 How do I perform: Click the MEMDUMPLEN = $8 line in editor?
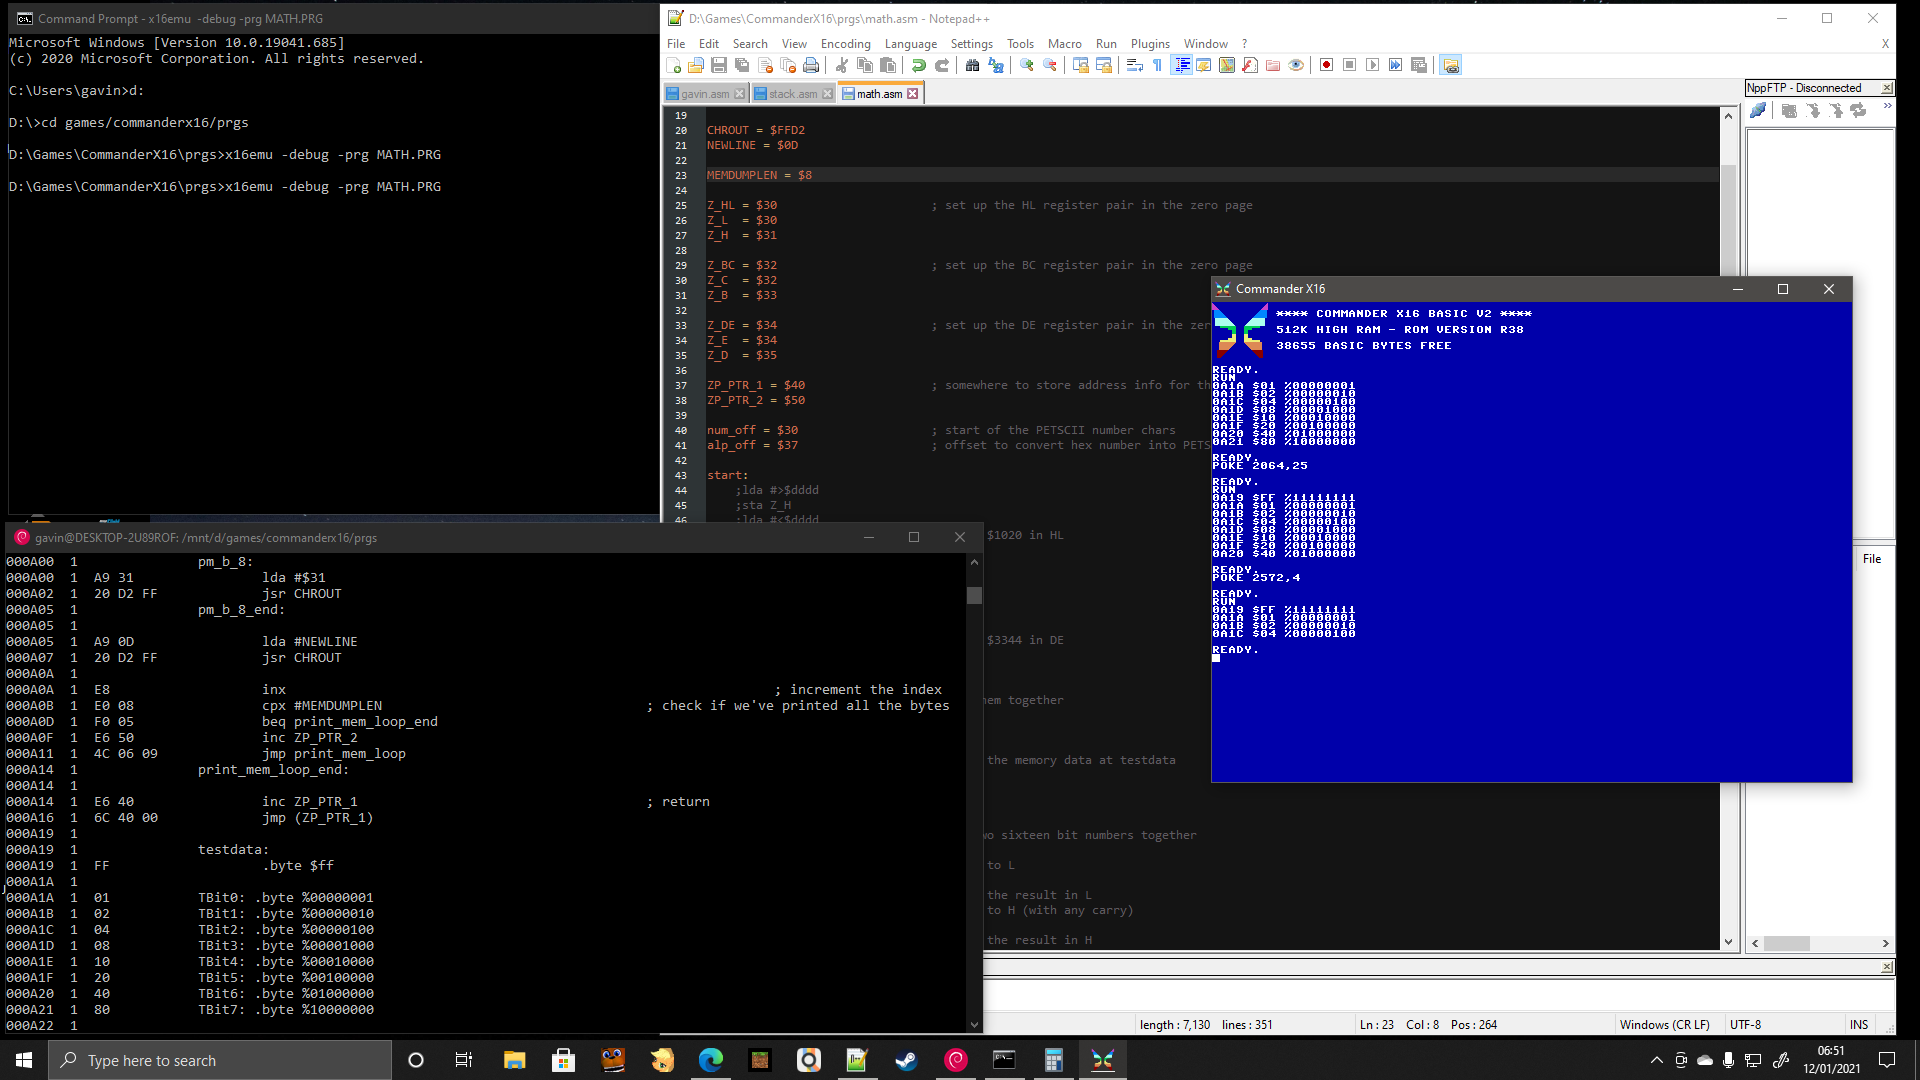pos(759,175)
